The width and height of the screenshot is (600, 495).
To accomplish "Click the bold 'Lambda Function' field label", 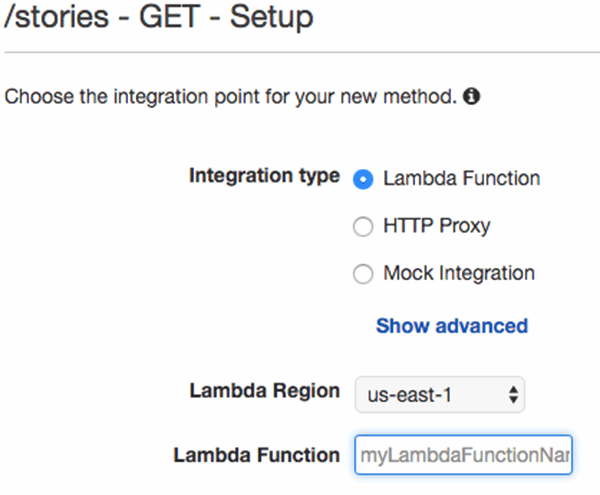I will 256,455.
